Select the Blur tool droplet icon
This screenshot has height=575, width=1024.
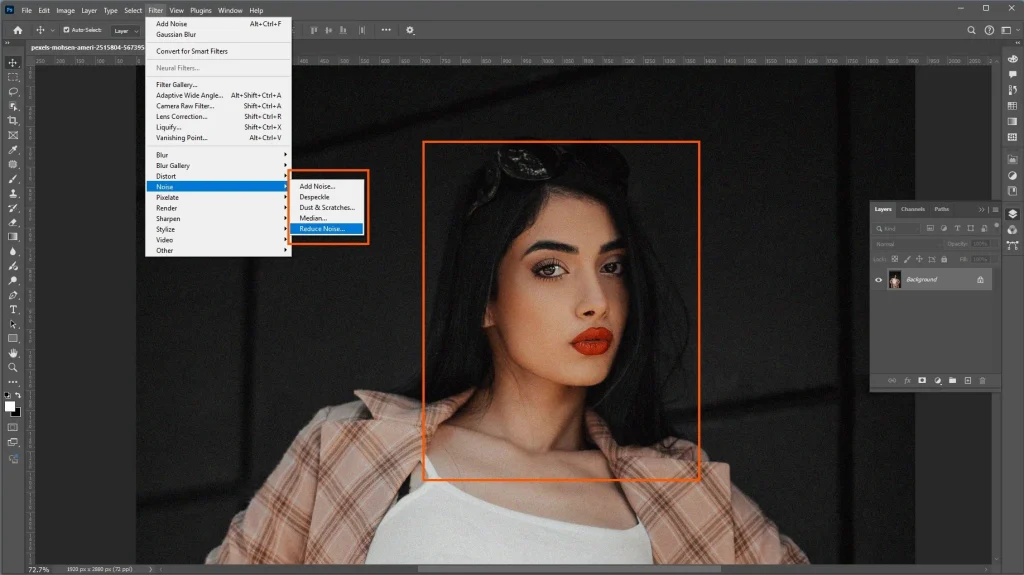13,252
